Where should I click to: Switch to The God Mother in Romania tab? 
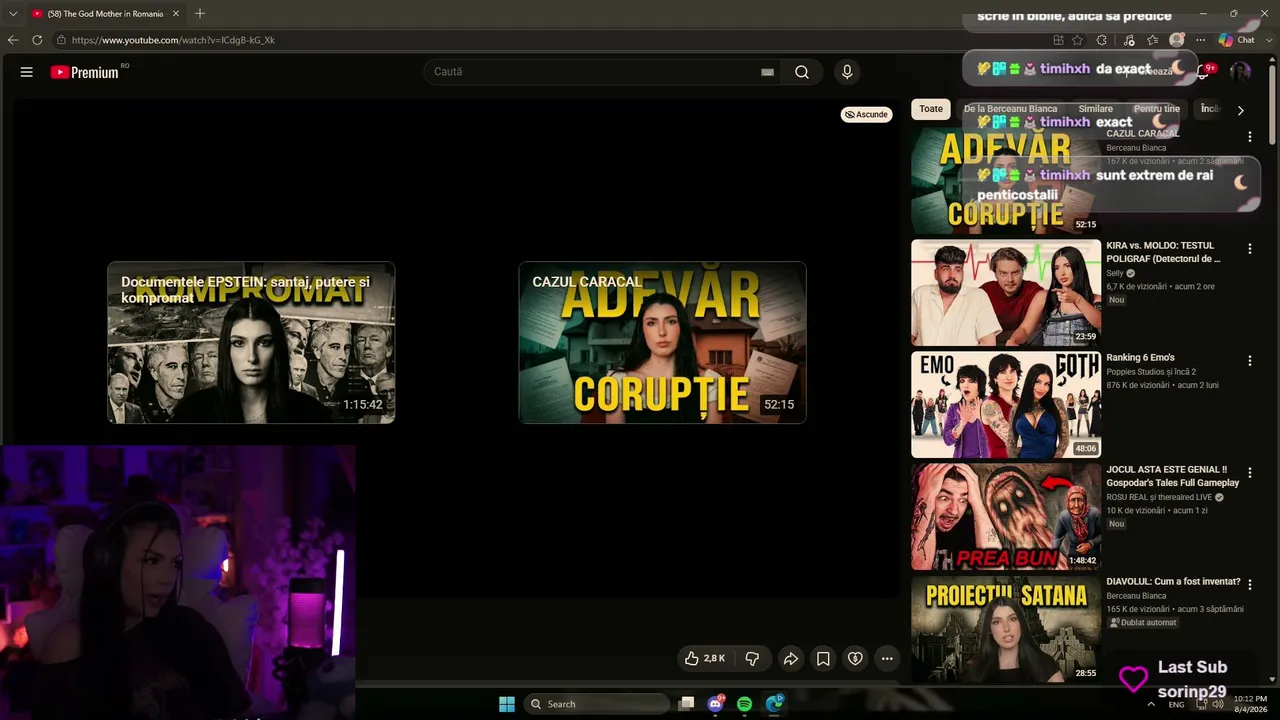click(105, 13)
